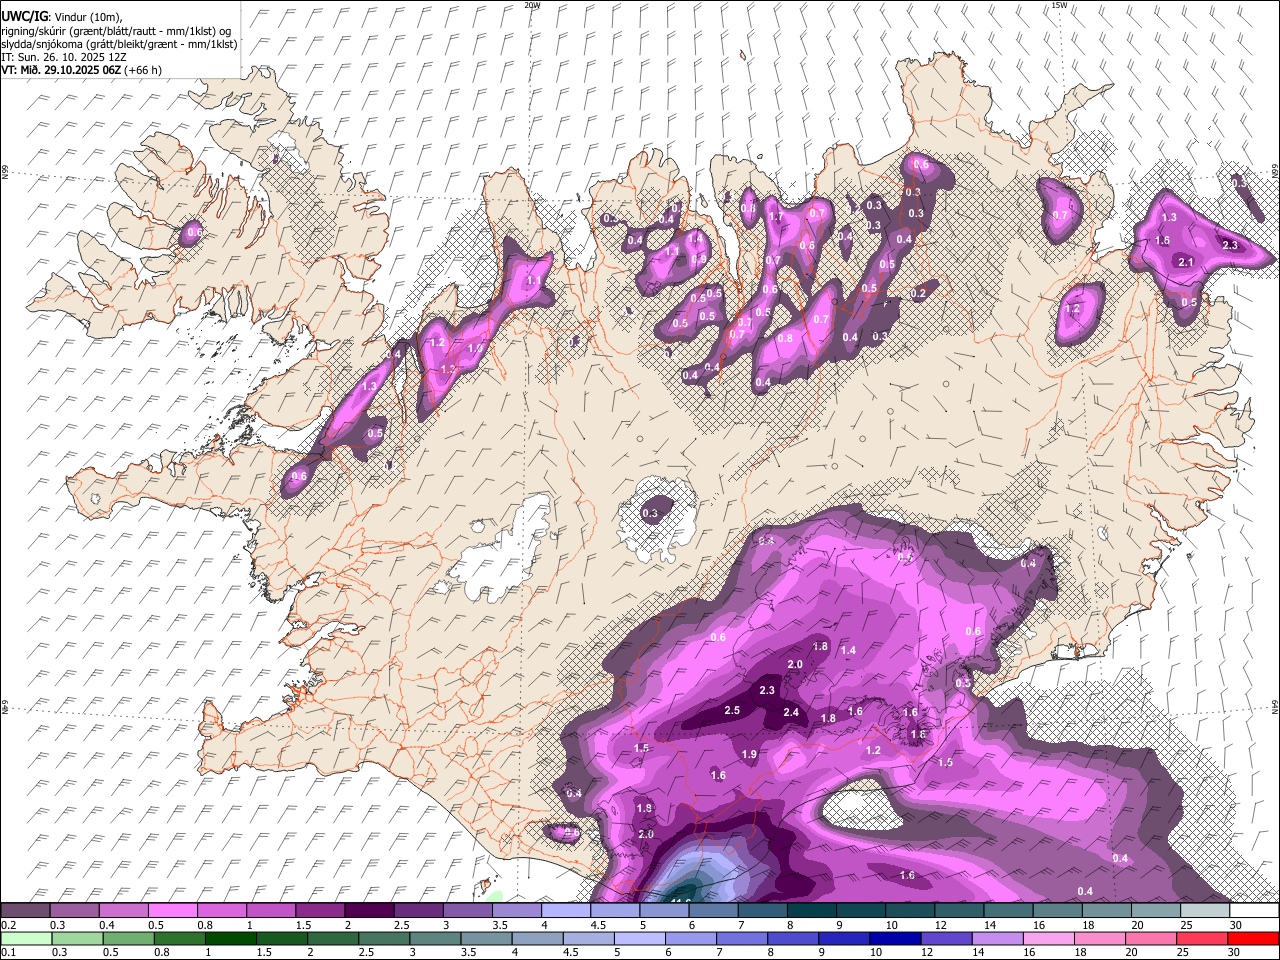
Task: Click the 'UWC/IG: Vindur (10m)' title line
Action: 62,17
